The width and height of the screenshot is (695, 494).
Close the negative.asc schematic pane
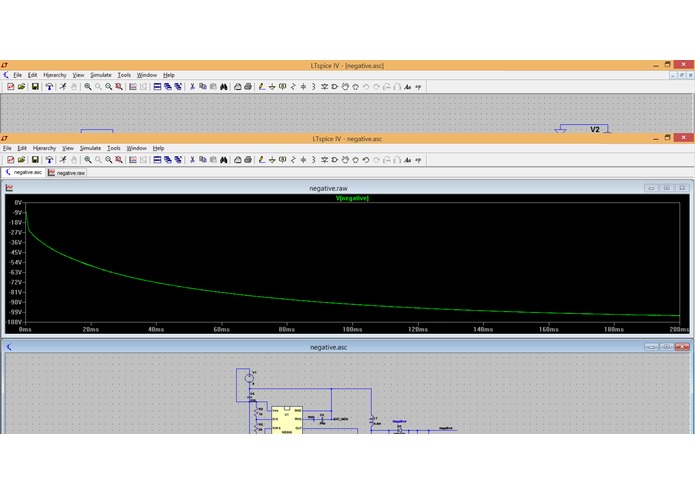coord(682,347)
